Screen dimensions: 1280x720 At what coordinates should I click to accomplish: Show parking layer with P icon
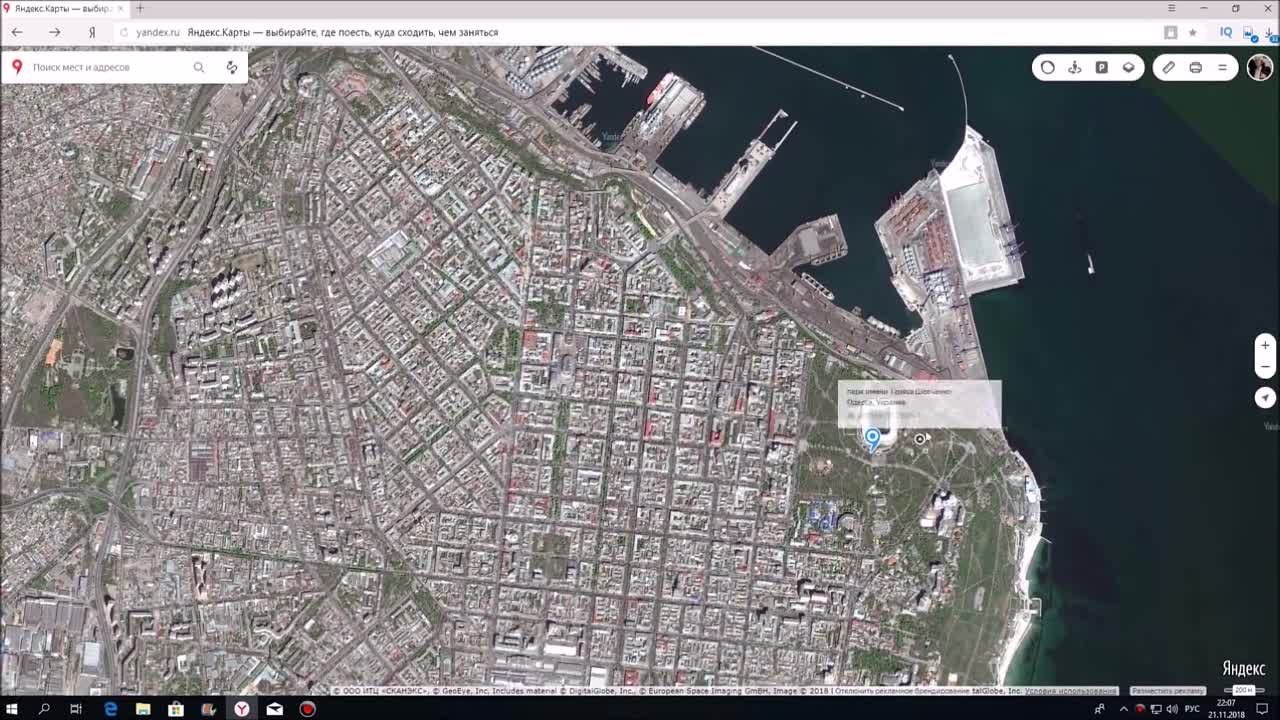(x=1101, y=67)
